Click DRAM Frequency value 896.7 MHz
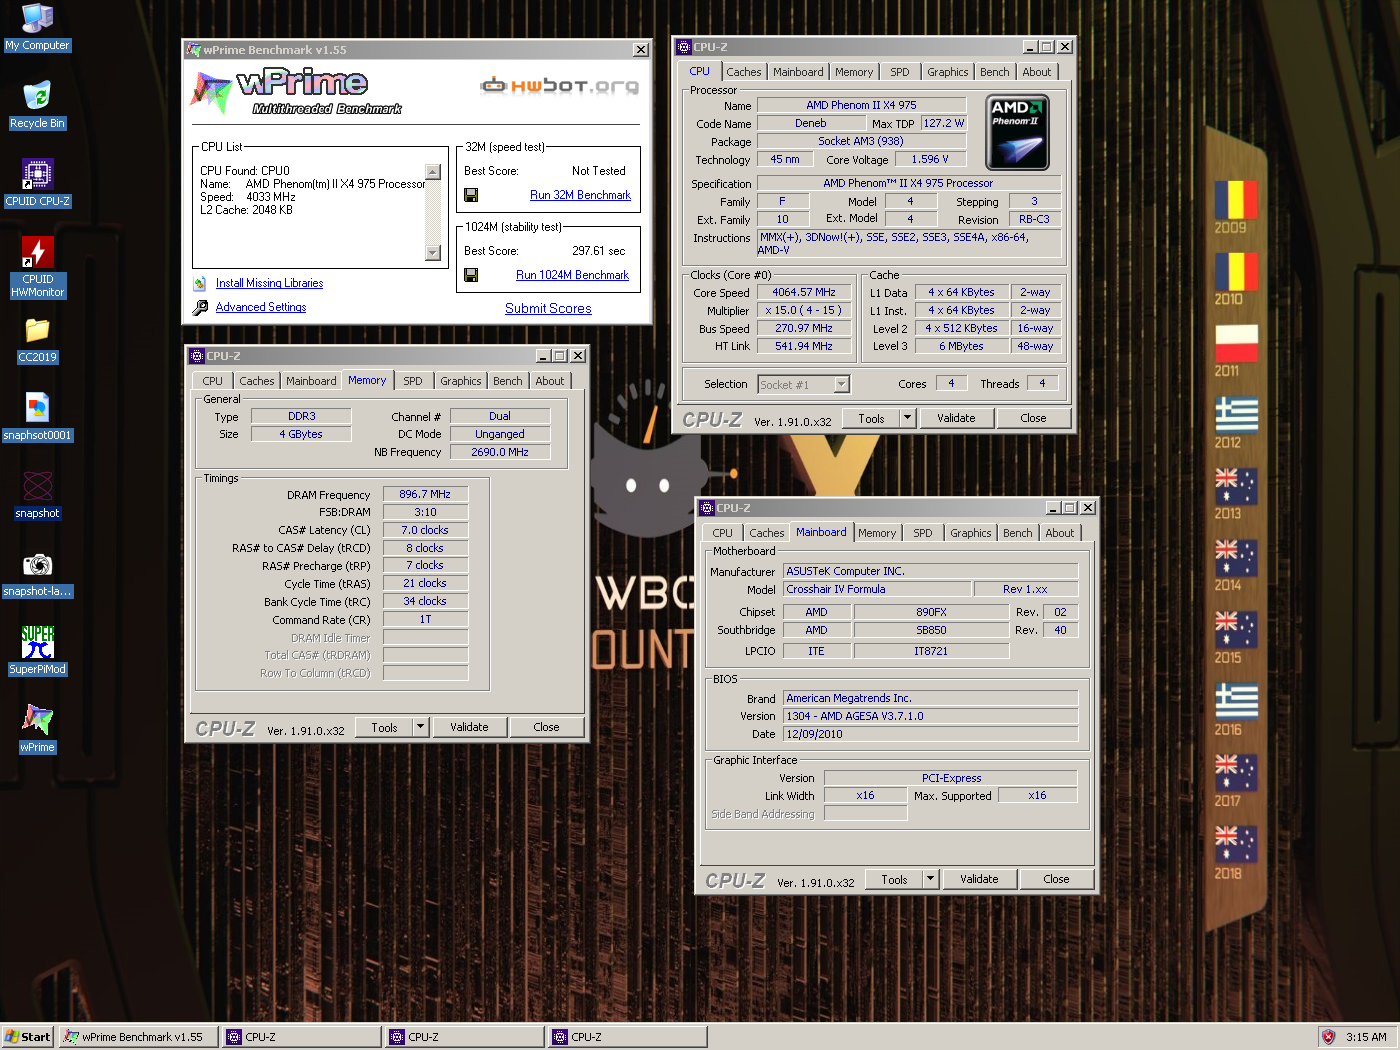 (x=425, y=494)
